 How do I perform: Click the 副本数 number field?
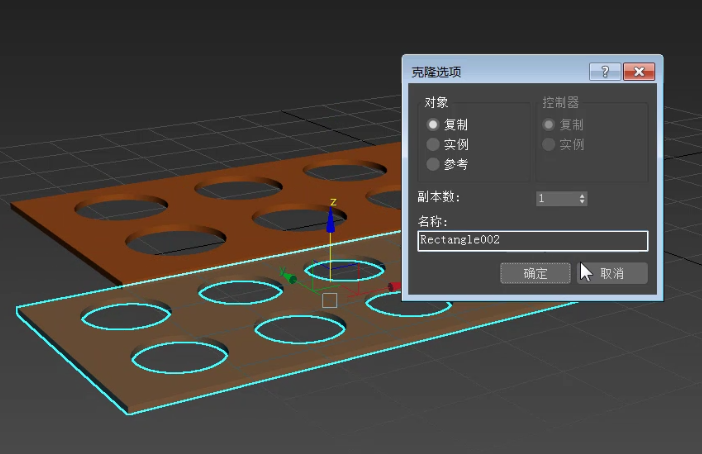555,199
